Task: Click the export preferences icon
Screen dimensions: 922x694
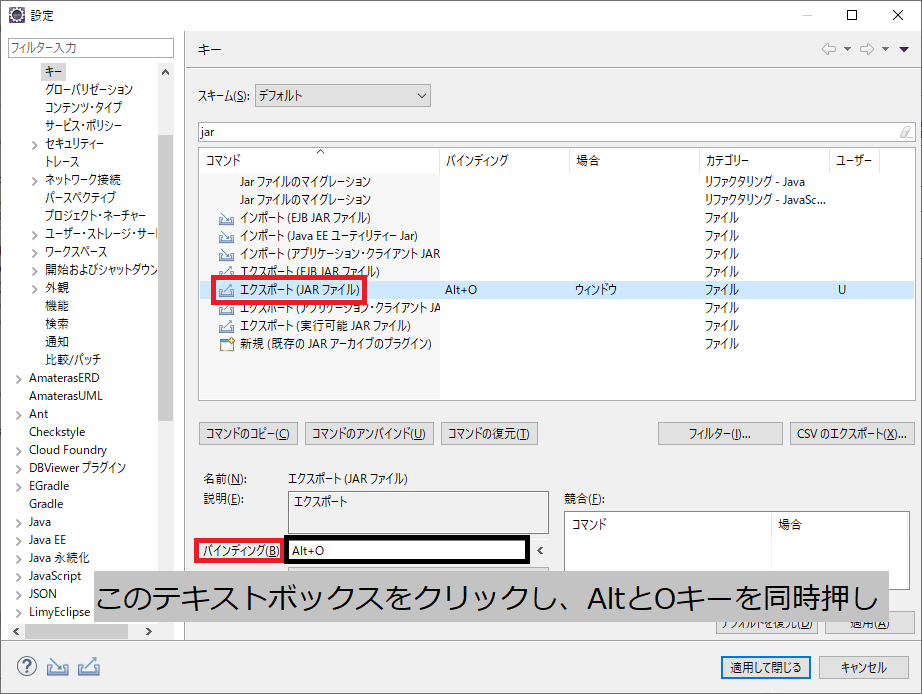Action: 88,667
